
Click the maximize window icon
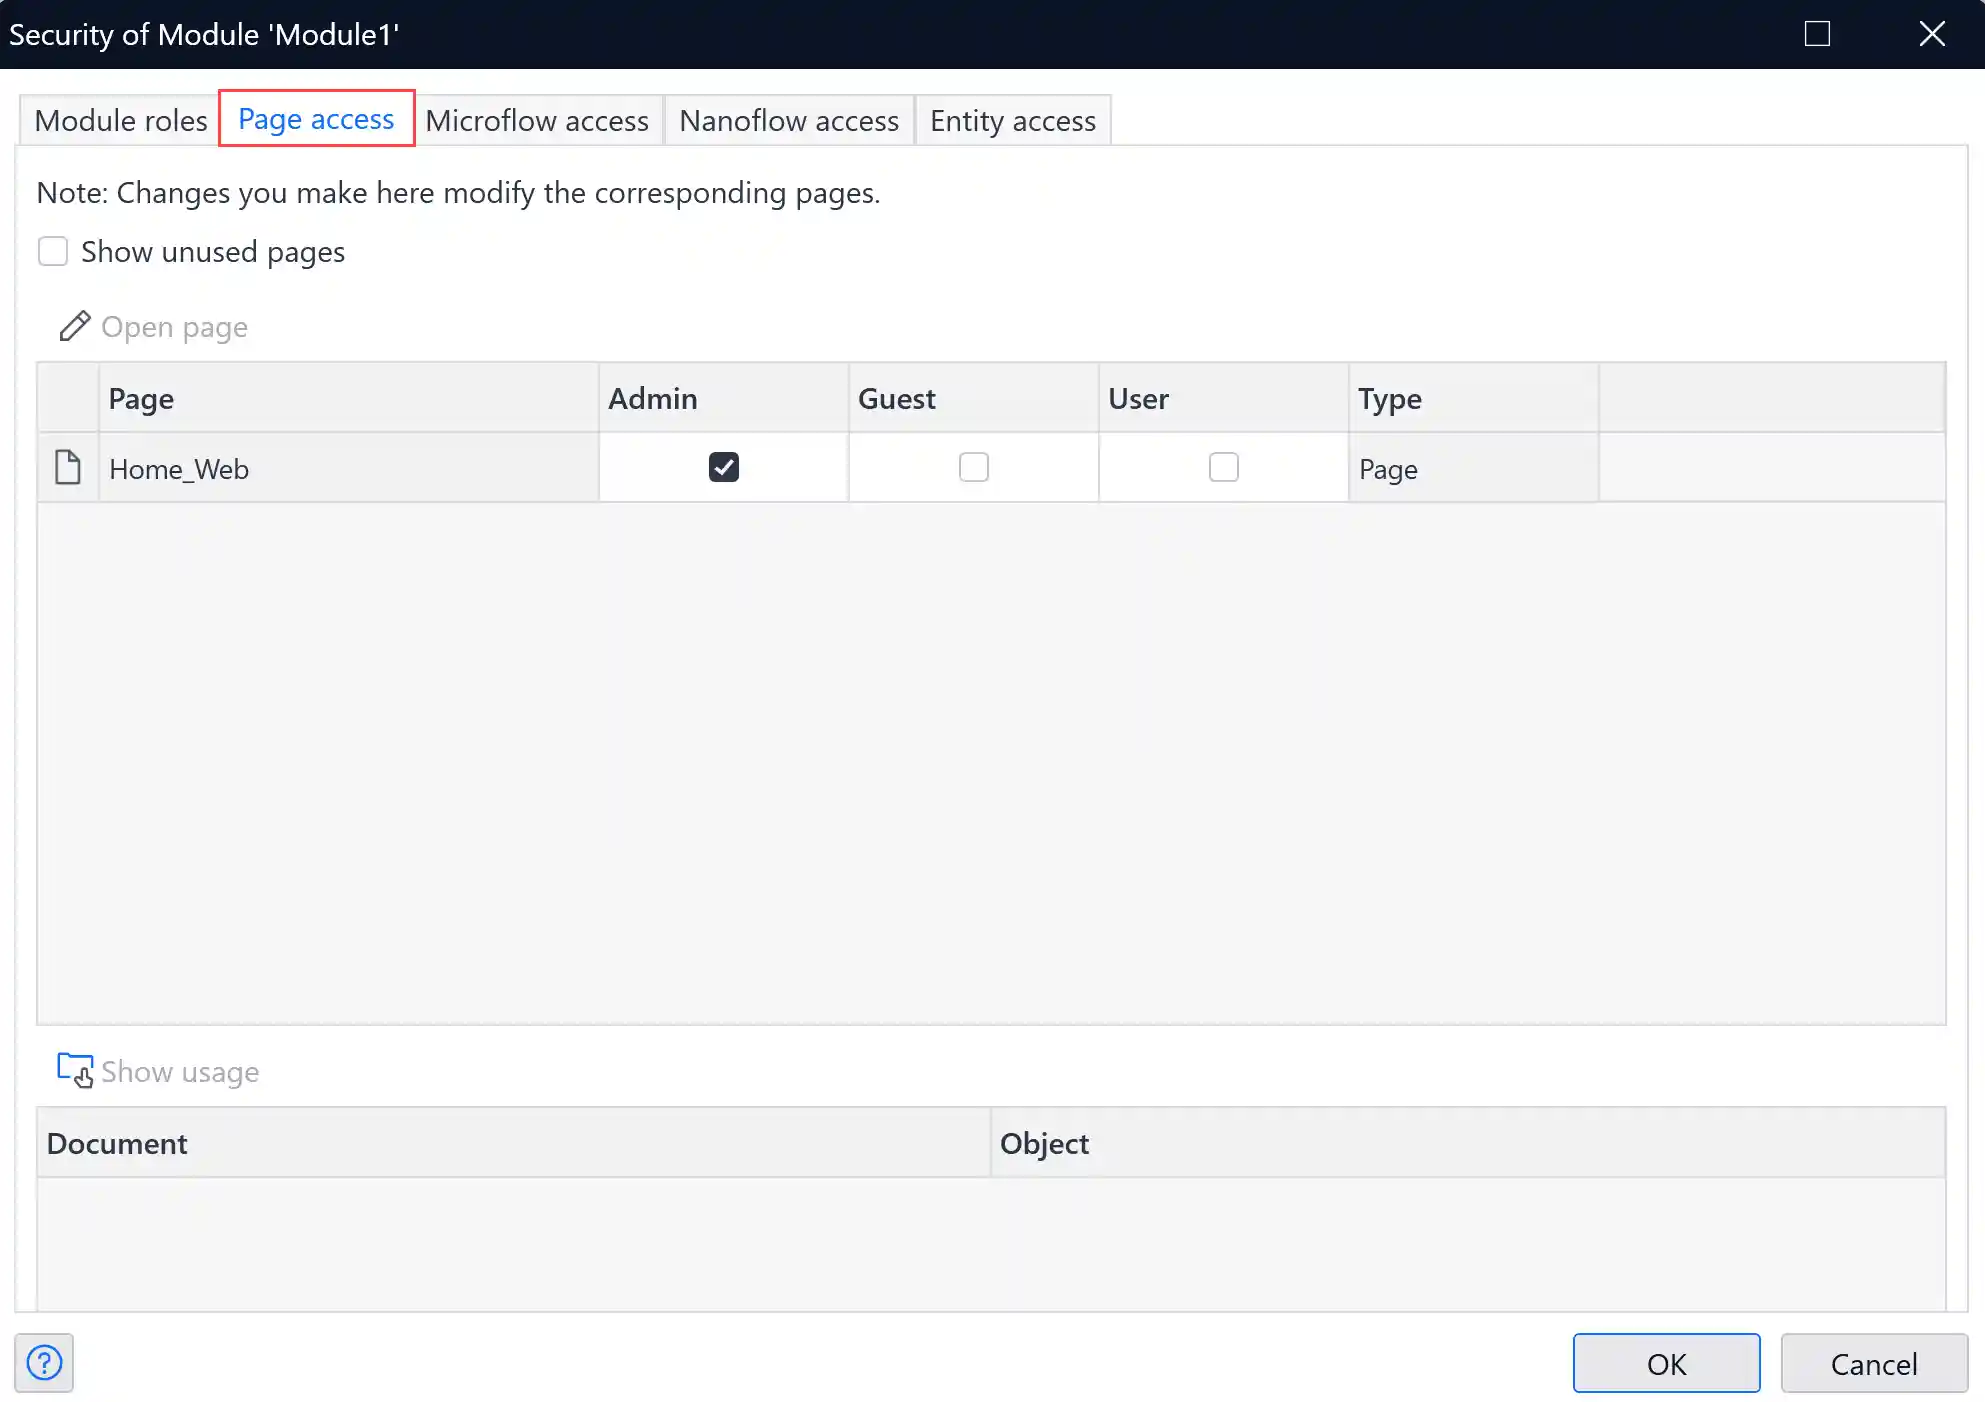(x=1817, y=33)
